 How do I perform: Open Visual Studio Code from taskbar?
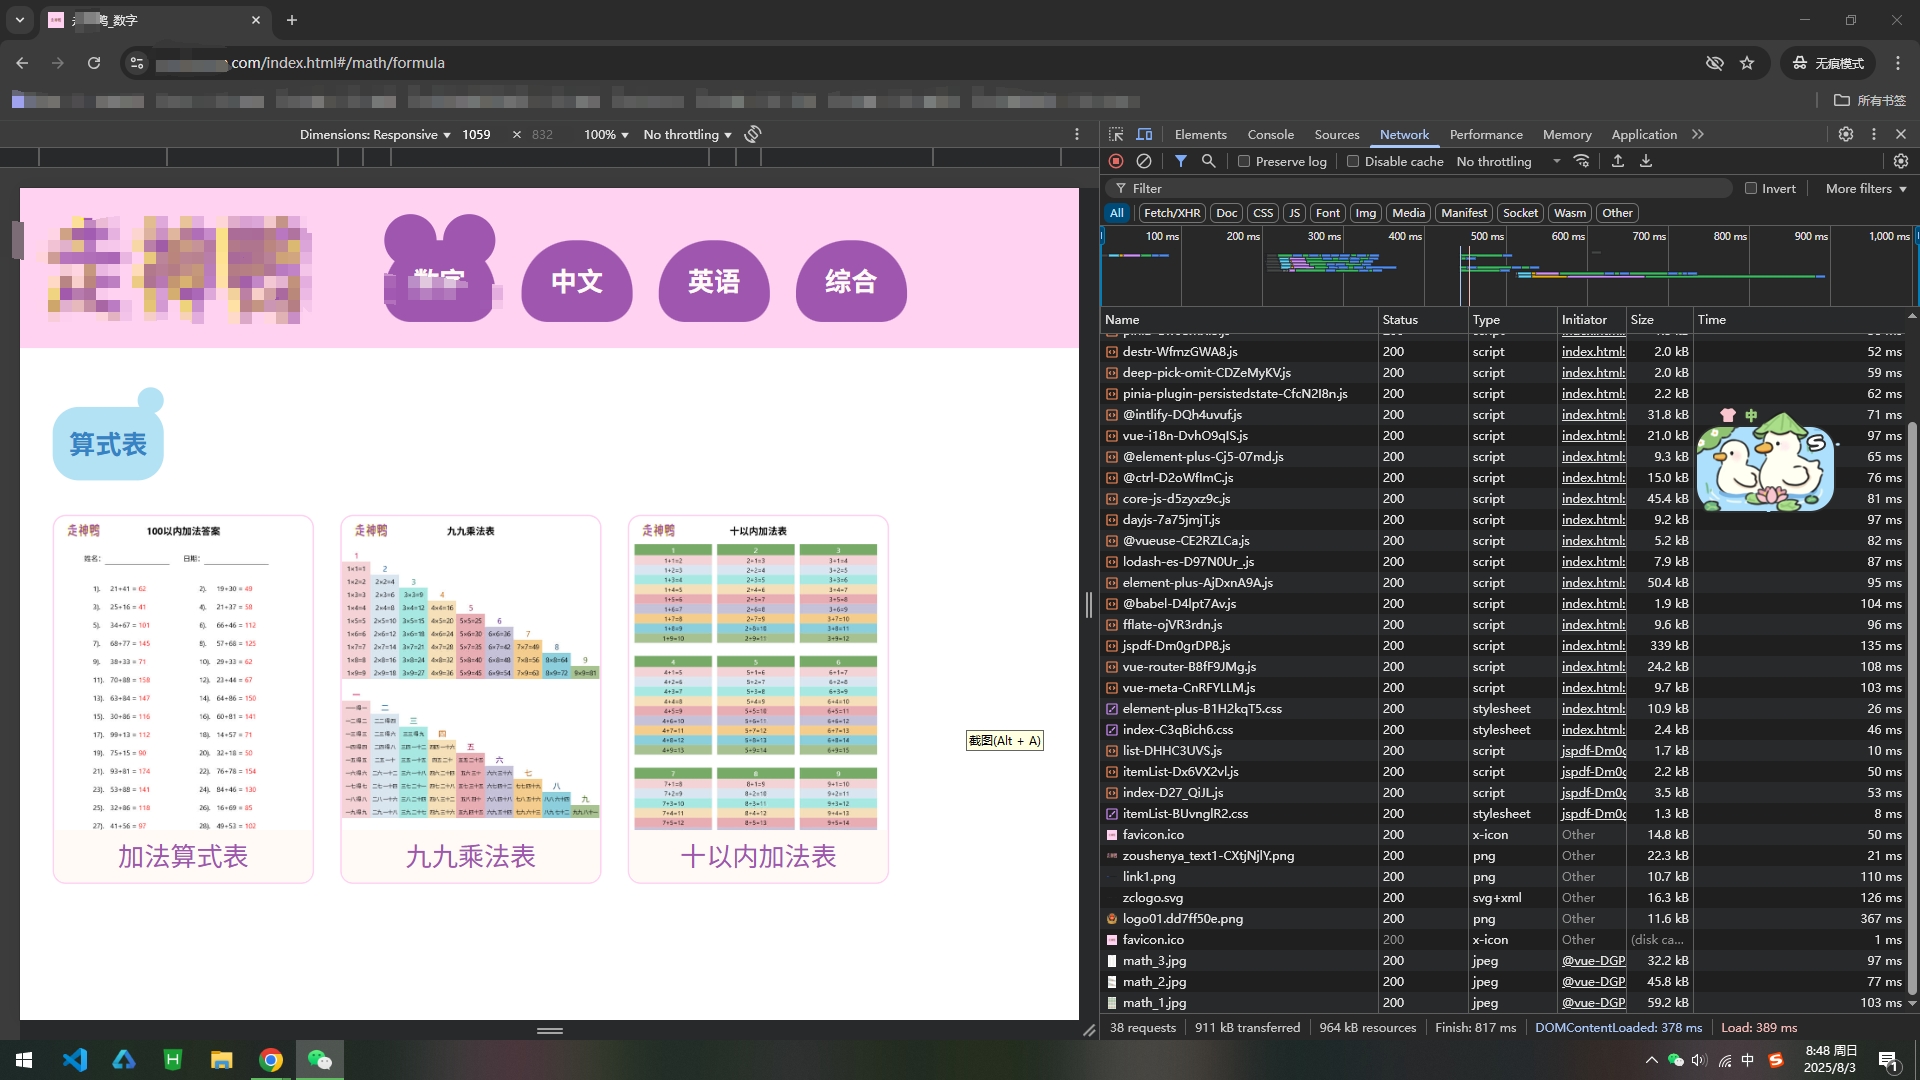point(75,1060)
